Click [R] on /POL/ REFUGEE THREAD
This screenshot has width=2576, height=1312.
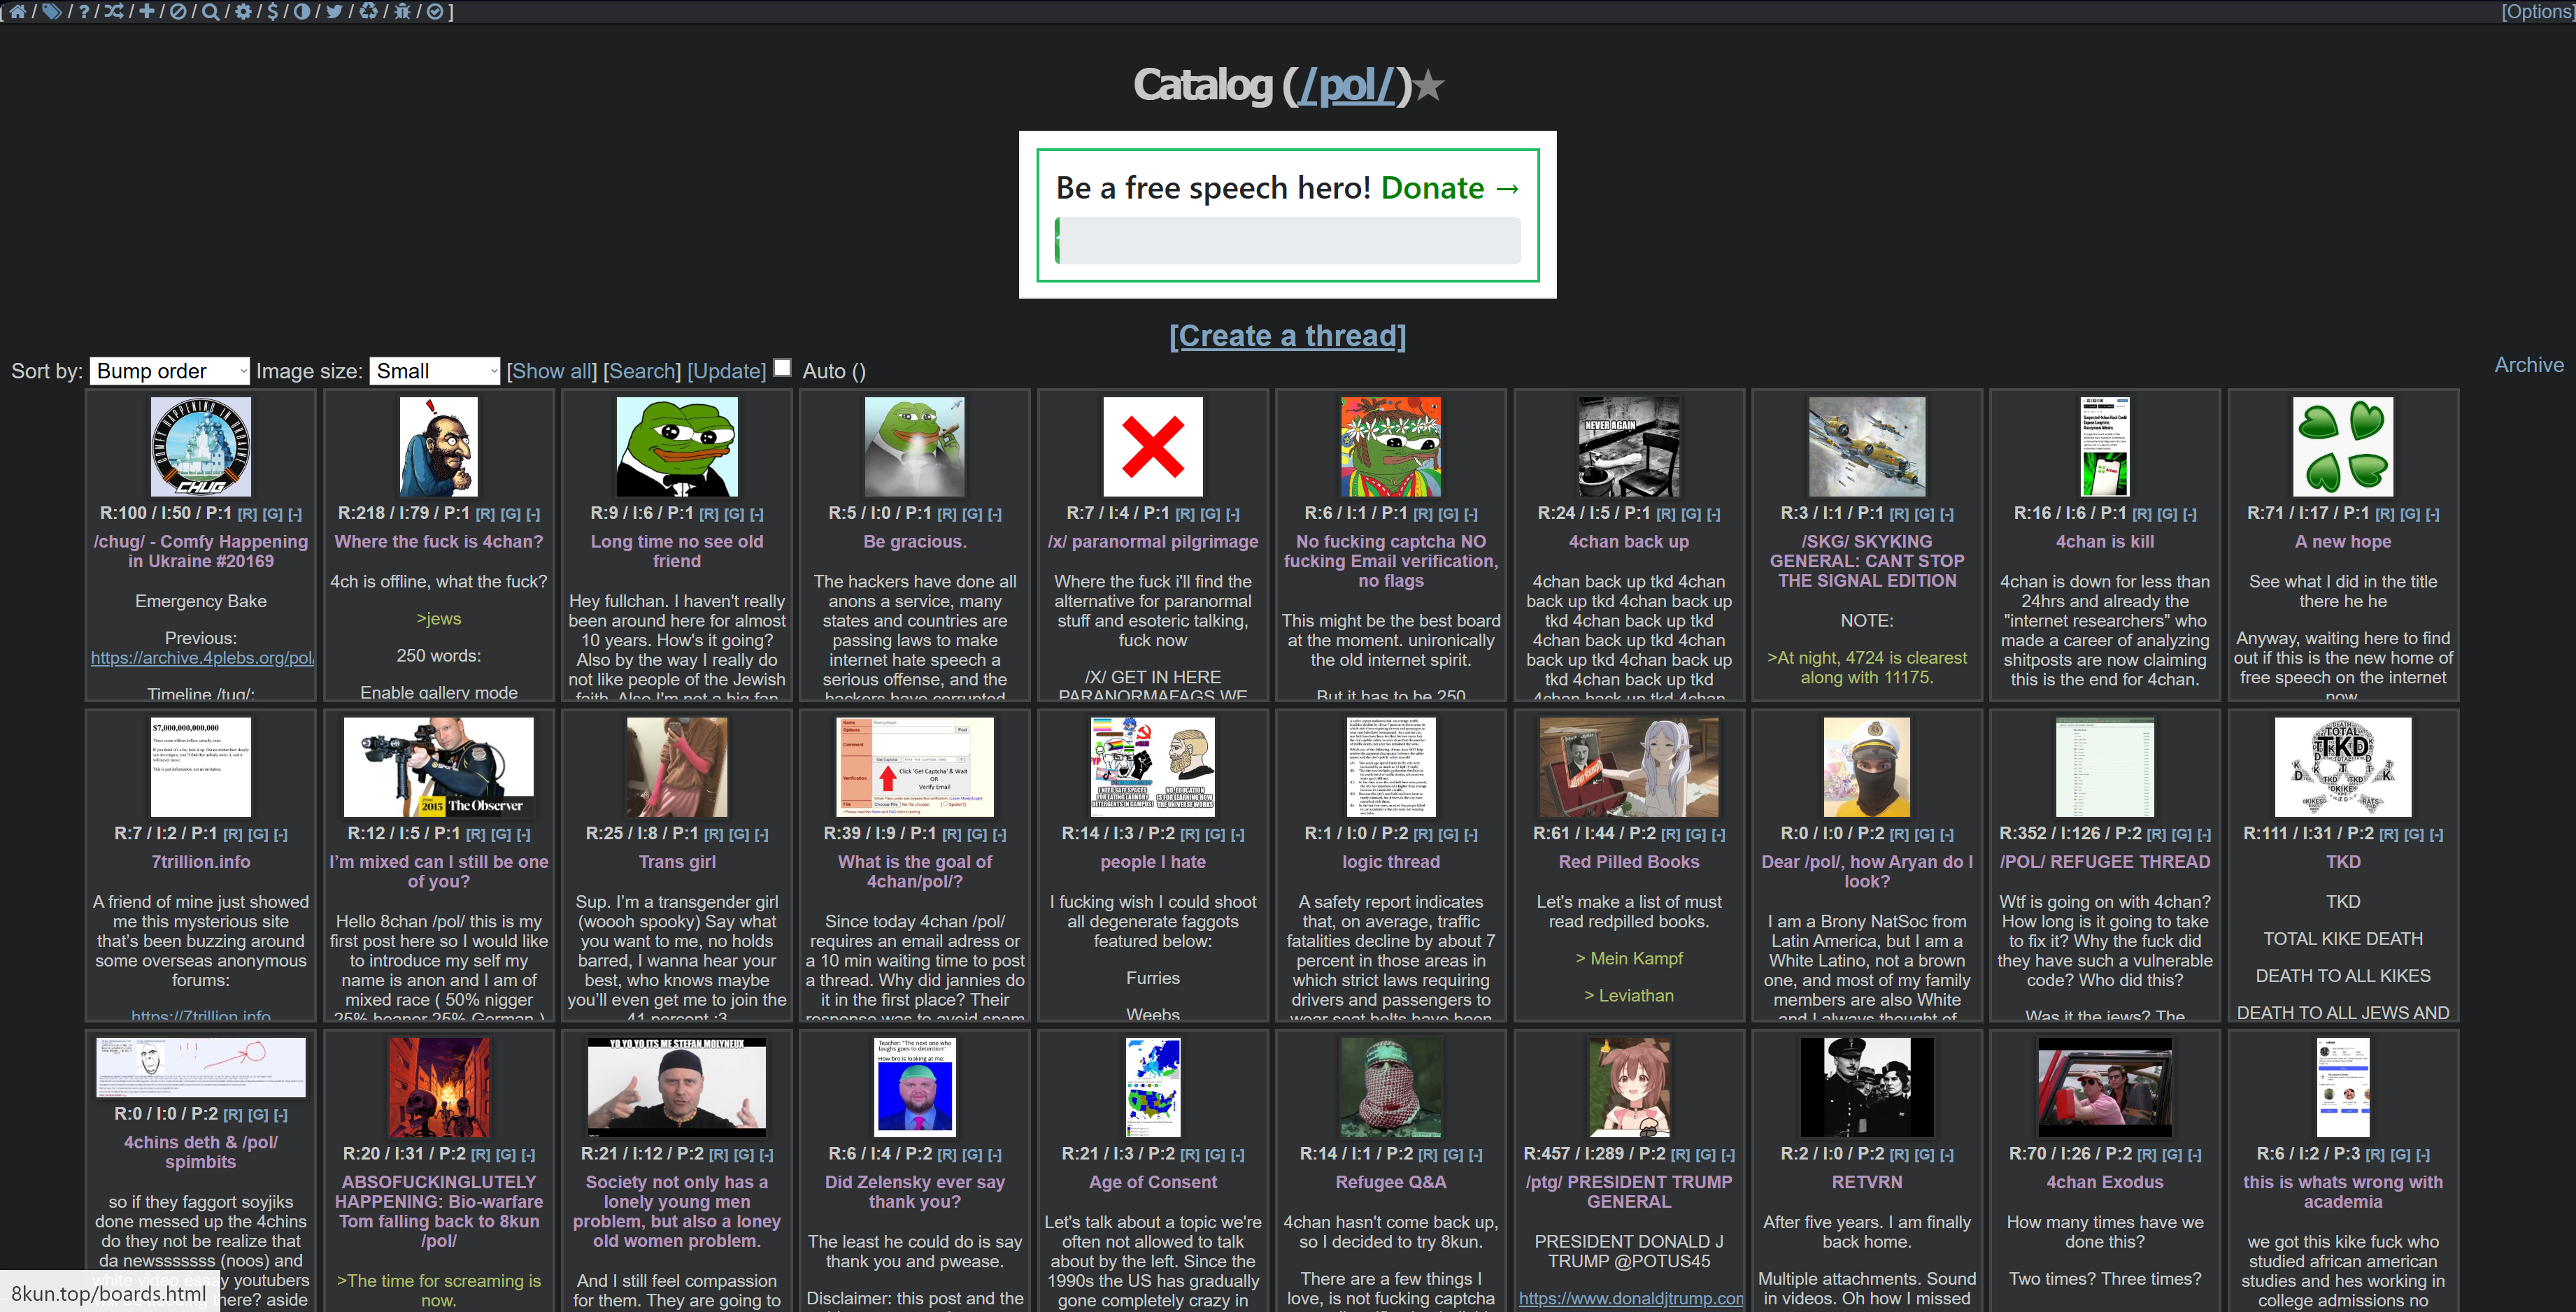coord(2156,834)
